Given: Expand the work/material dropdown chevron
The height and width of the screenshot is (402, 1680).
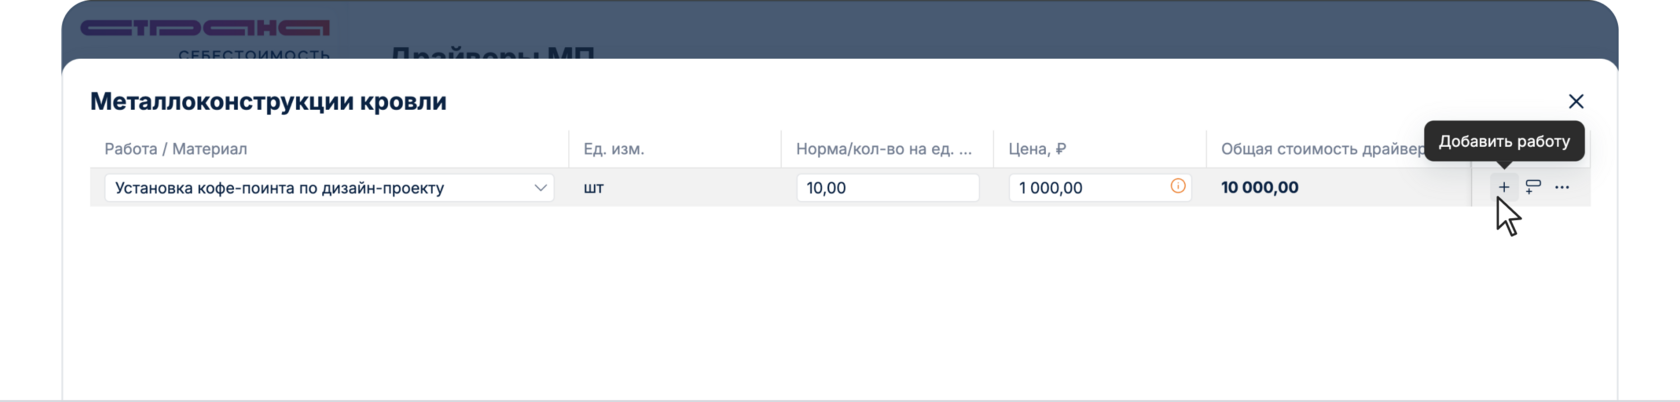Looking at the screenshot, I should [x=540, y=187].
